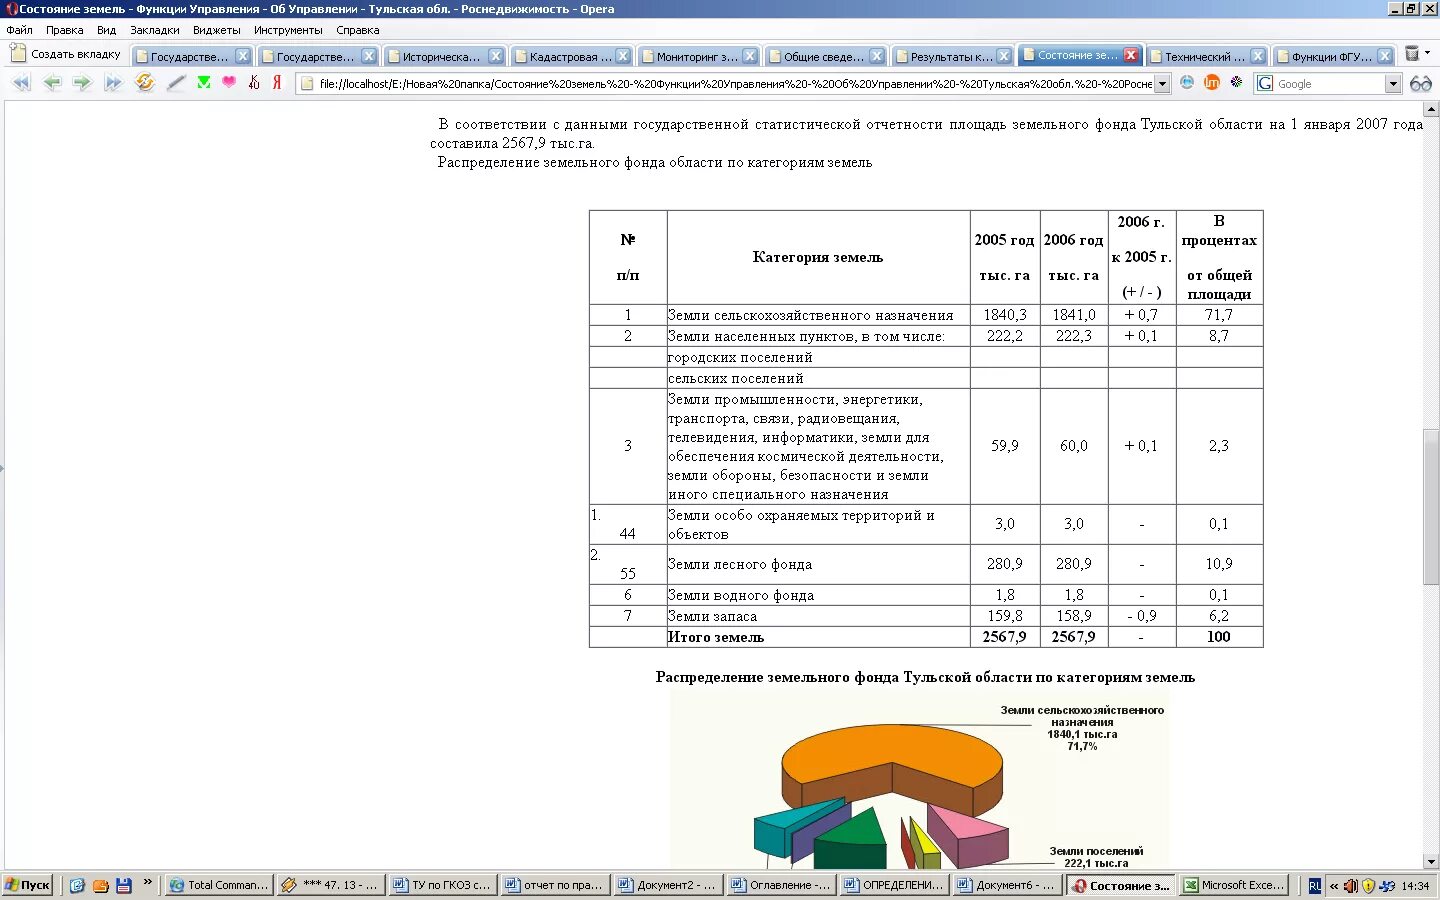Click the quick launch Internet Explorer icon

[77, 885]
